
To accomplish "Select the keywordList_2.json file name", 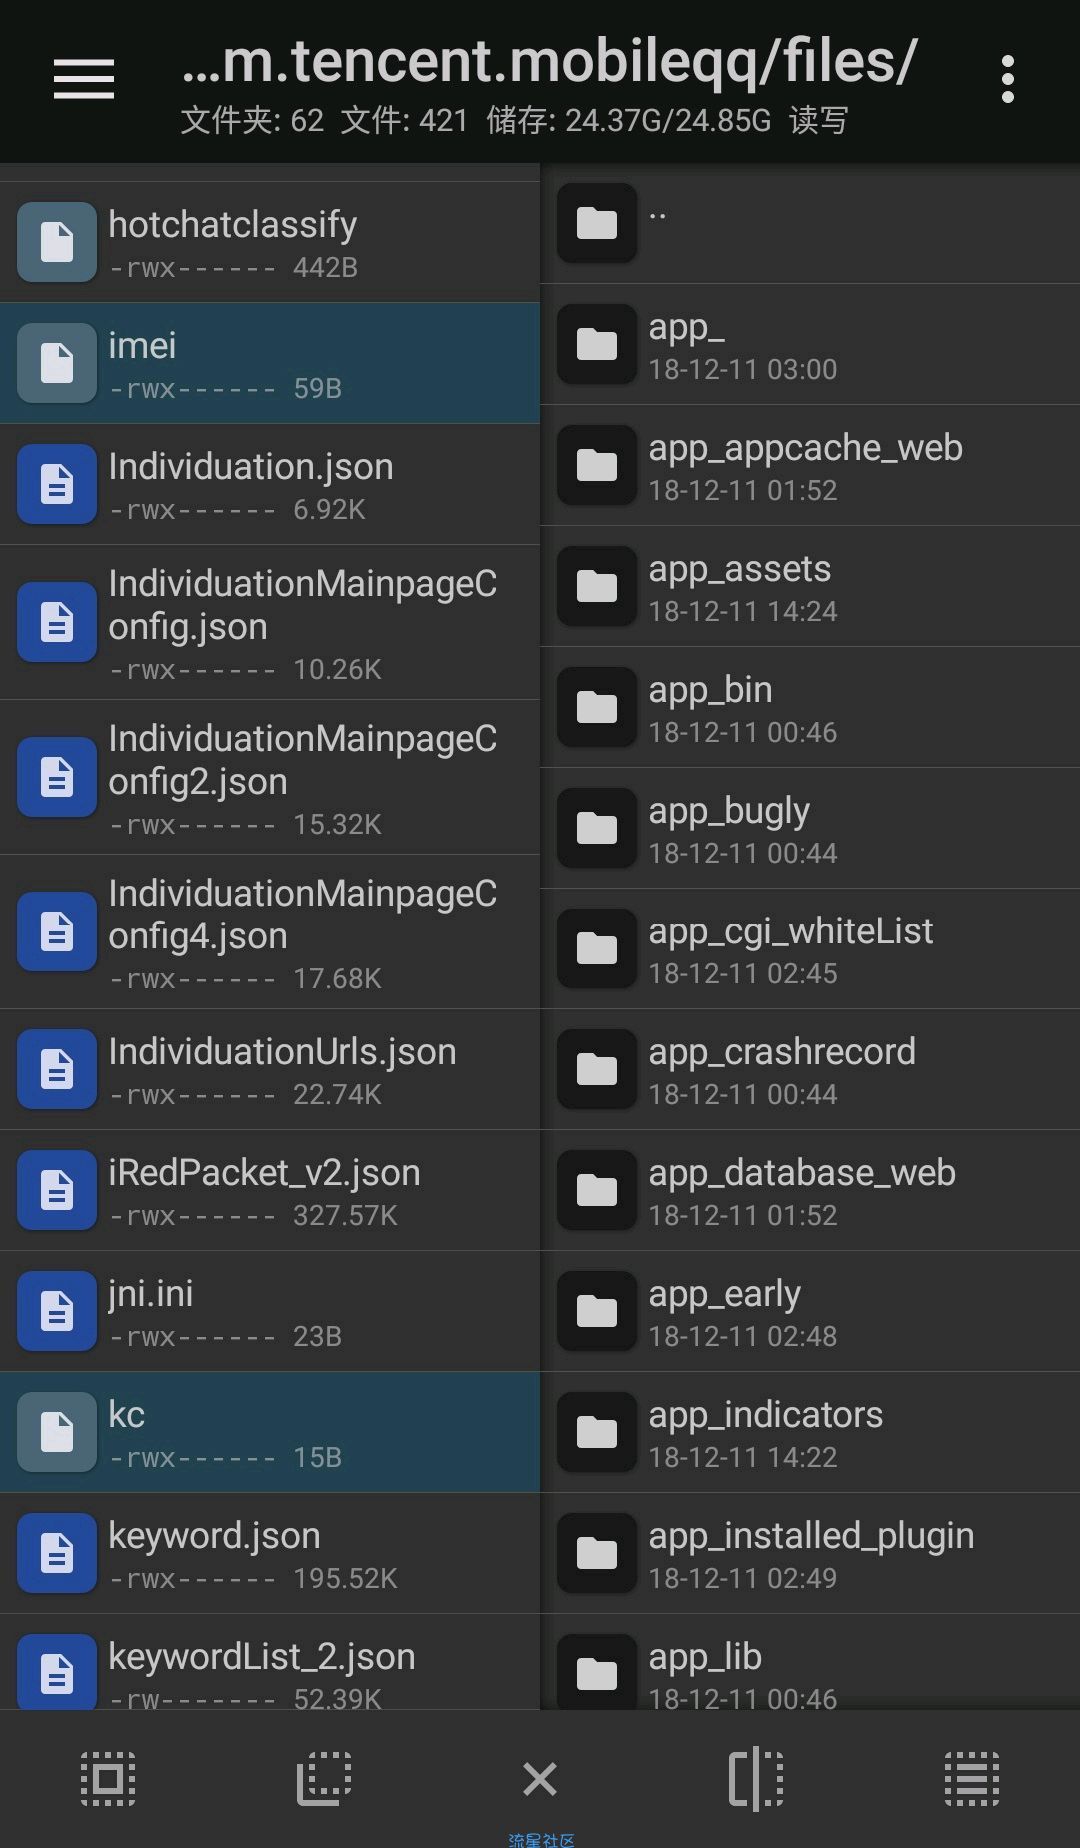I will click(261, 1657).
